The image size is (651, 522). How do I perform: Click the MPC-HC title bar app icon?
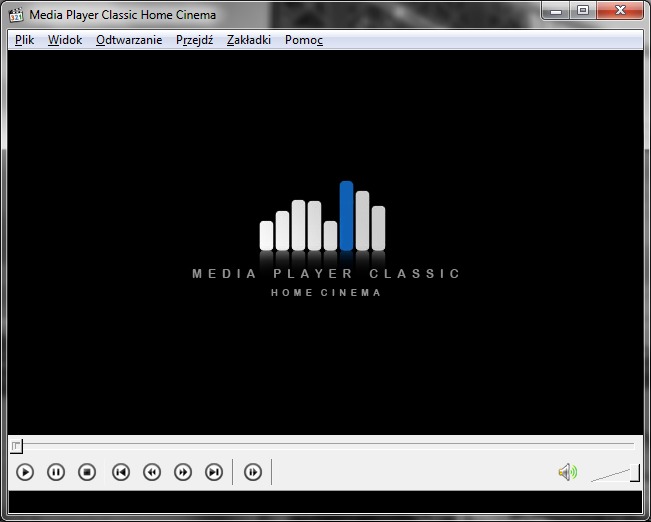click(x=16, y=15)
